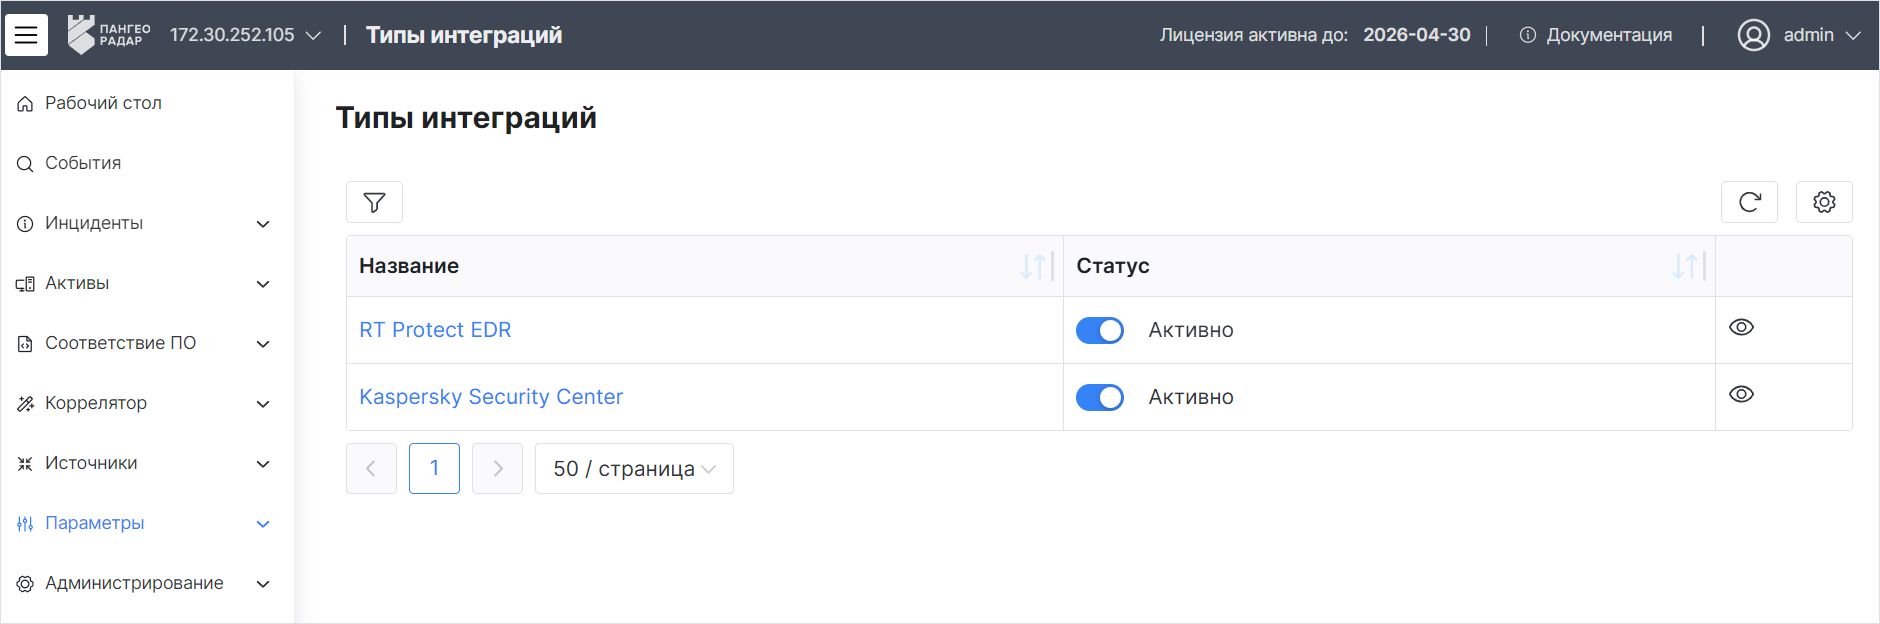View RT Protect EDR details eye icon
Screen dimensions: 1880x624
click(1741, 328)
